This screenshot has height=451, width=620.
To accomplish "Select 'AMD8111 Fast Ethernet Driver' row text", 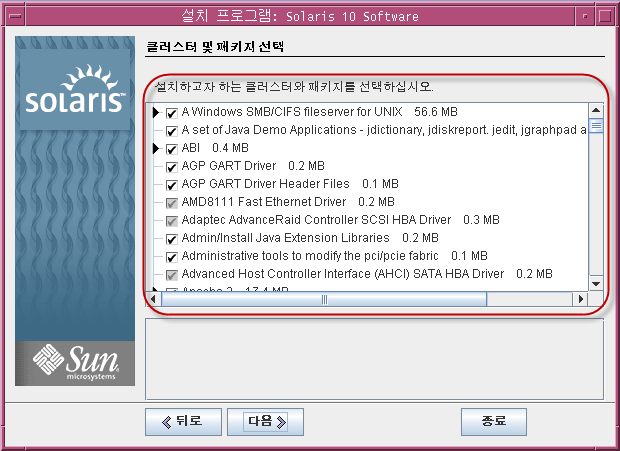I will click(x=288, y=202).
